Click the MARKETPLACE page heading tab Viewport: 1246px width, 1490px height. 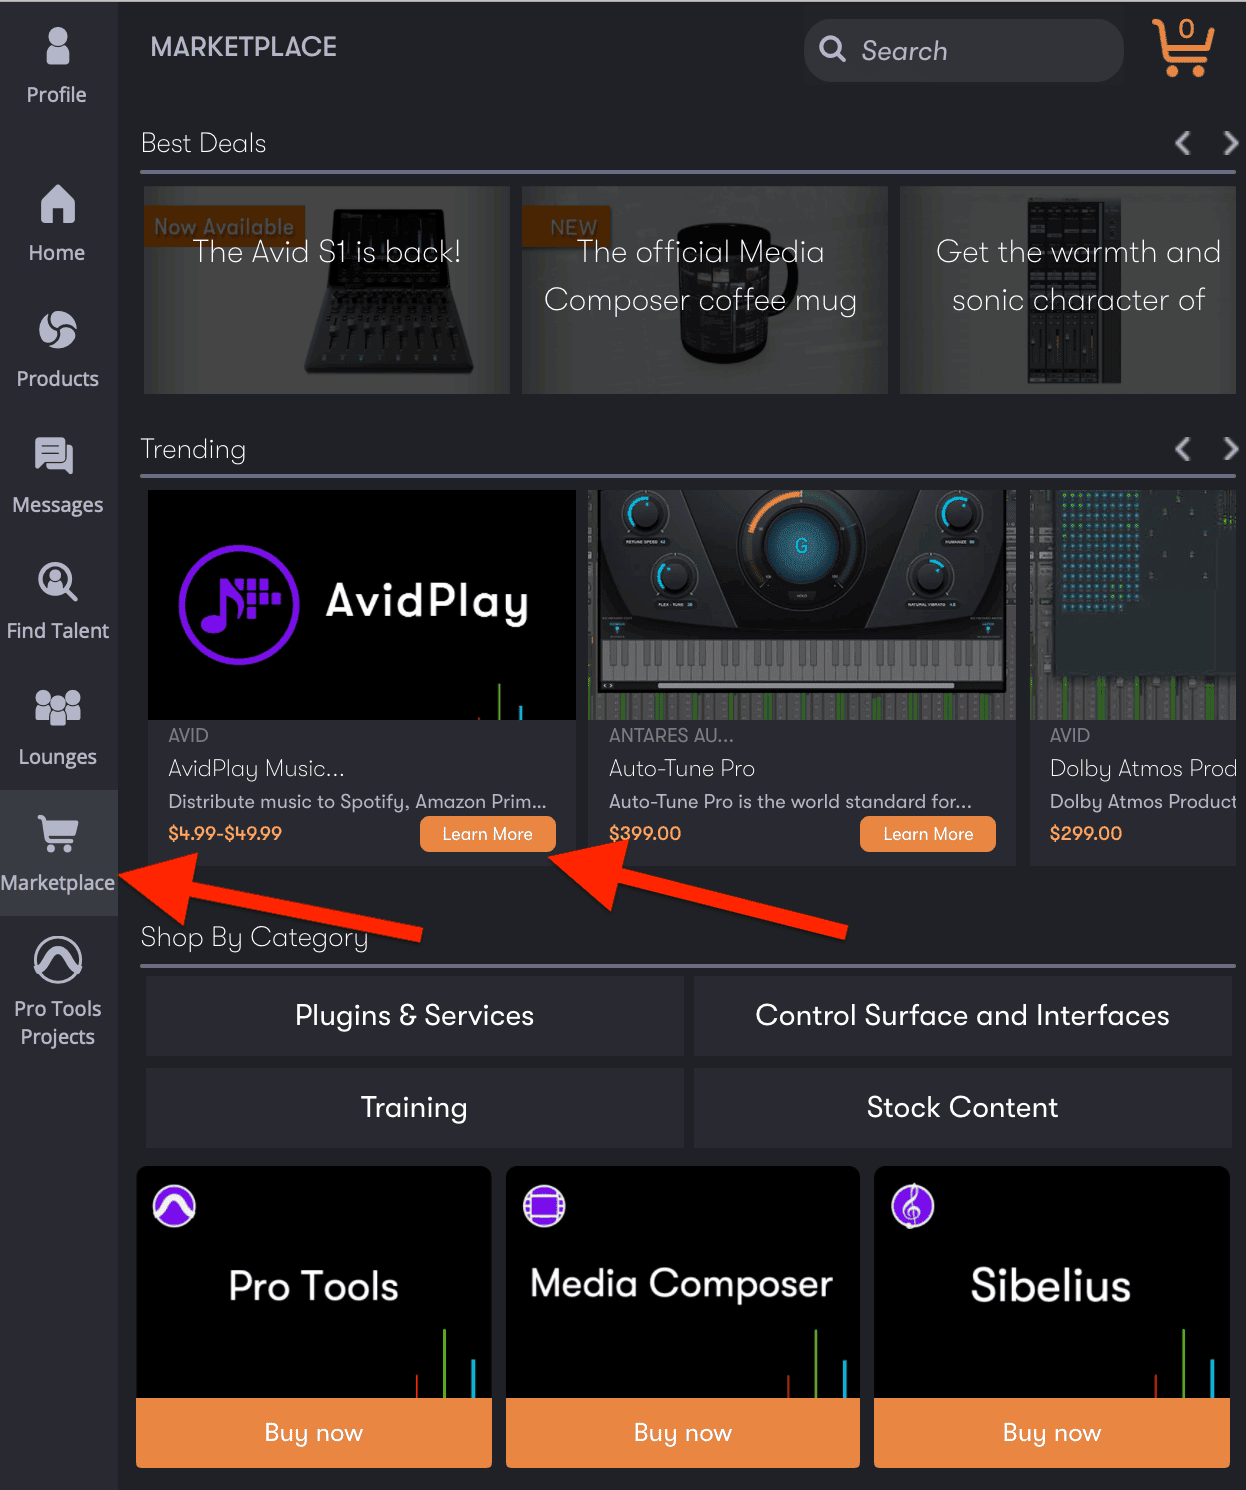click(243, 46)
